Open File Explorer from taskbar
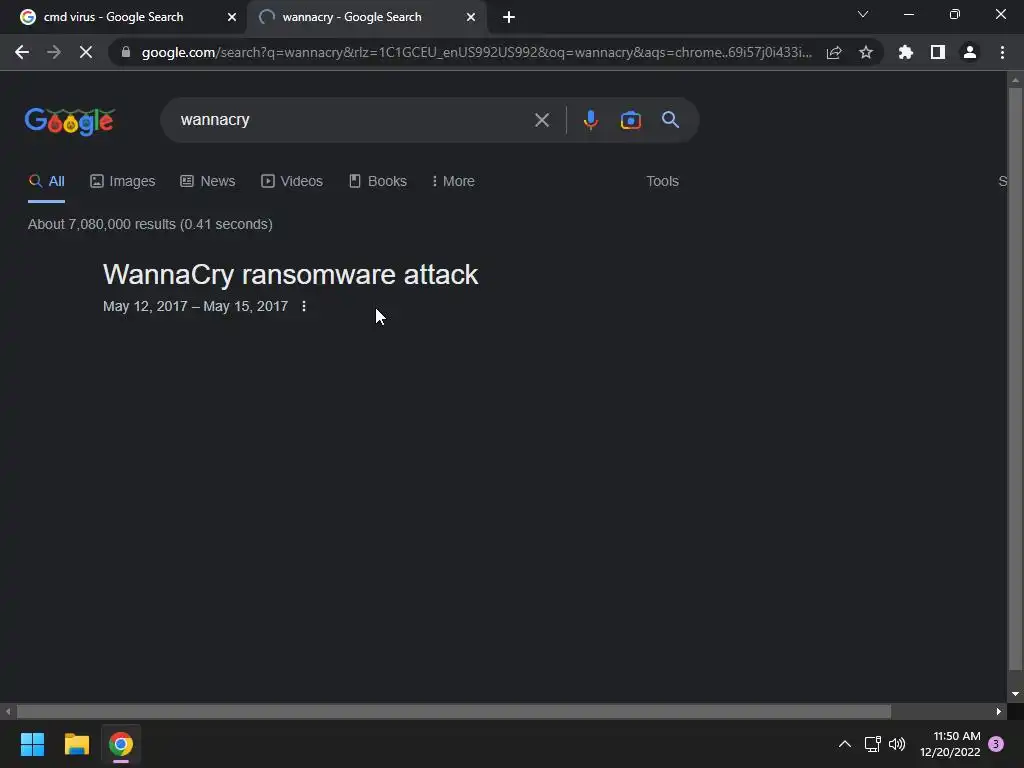This screenshot has width=1024, height=768. click(x=76, y=744)
